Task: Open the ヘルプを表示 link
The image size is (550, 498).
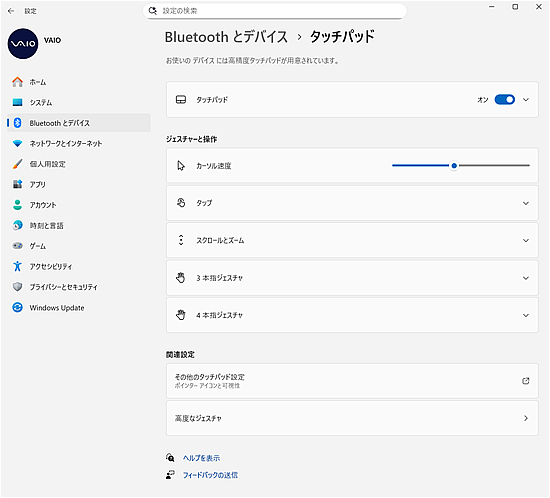Action: pyautogui.click(x=201, y=458)
